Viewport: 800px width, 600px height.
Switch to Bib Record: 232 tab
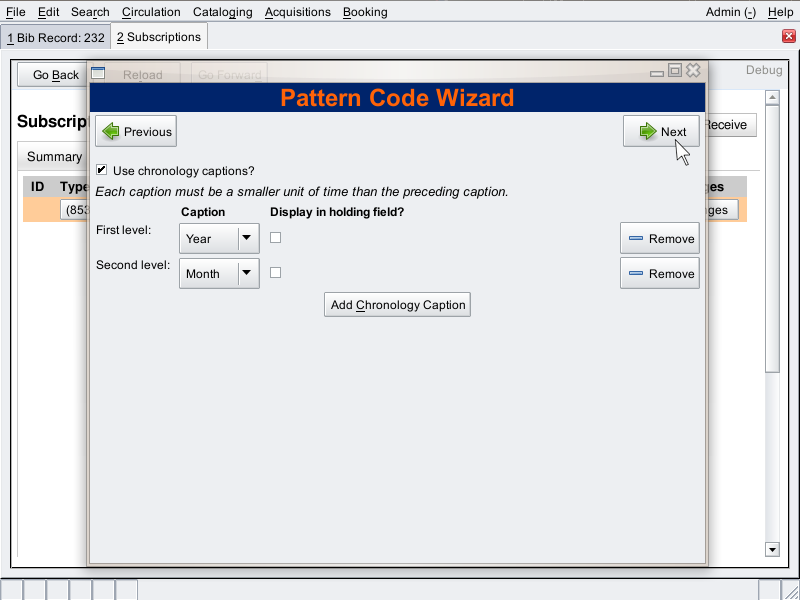coord(55,37)
